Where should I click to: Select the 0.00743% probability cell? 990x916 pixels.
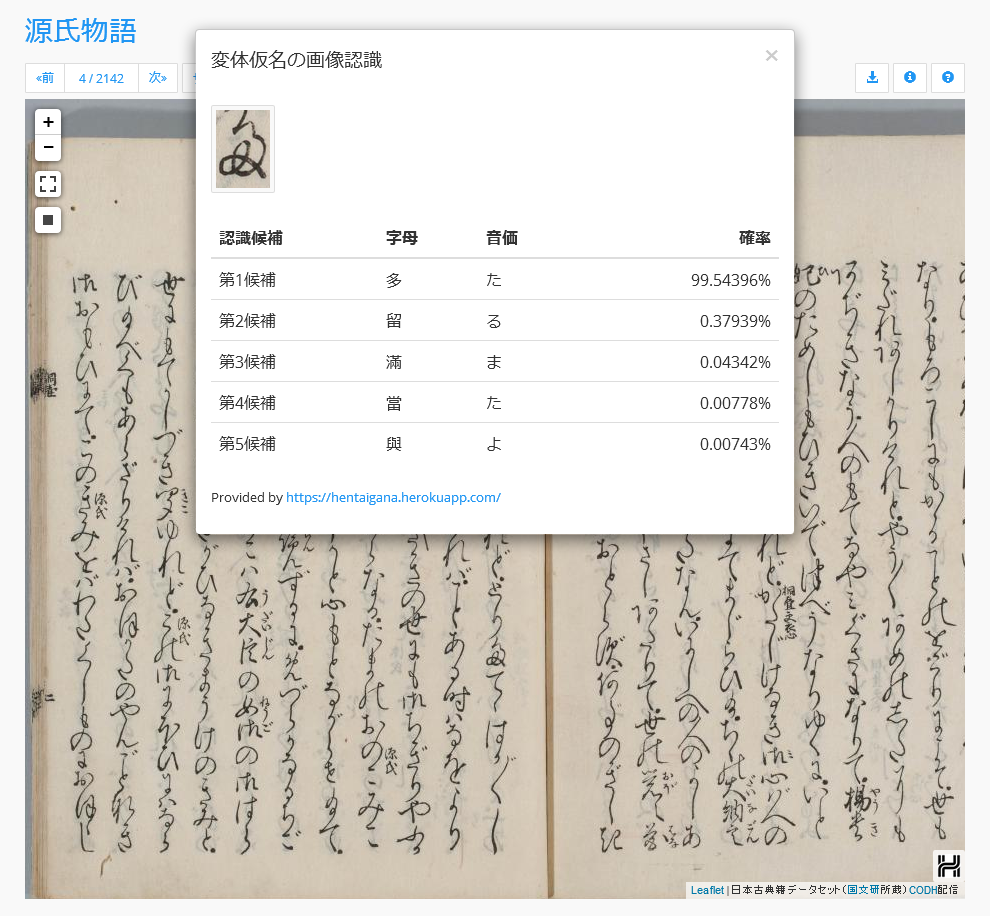(x=735, y=444)
